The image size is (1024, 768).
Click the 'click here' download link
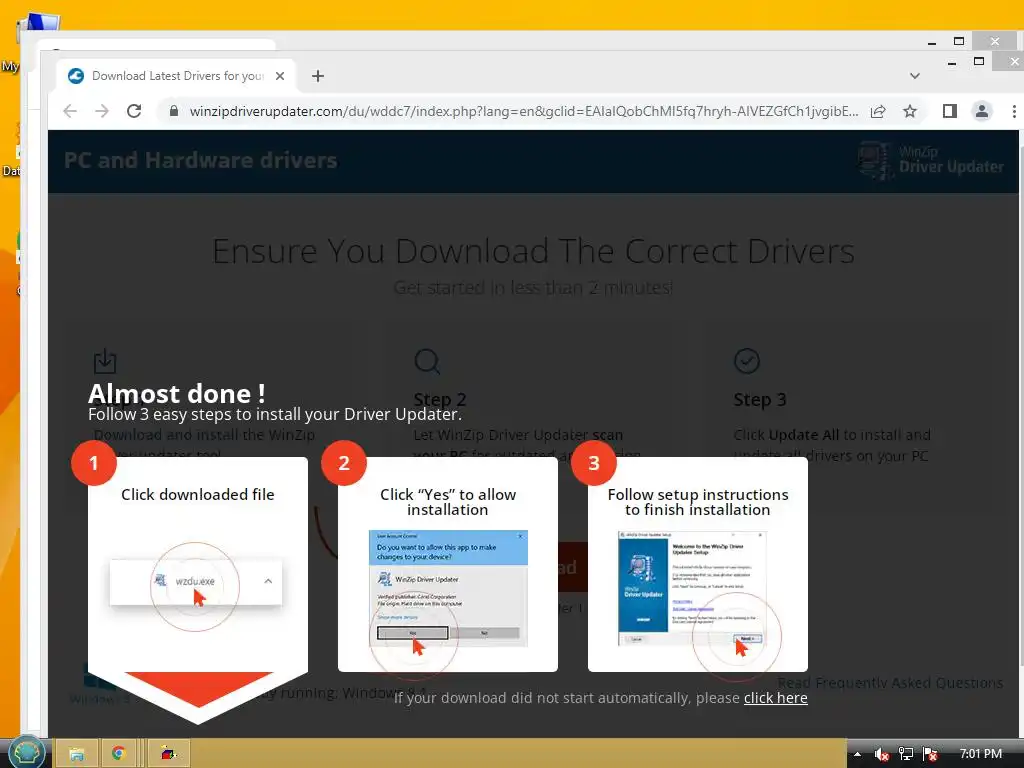click(775, 698)
